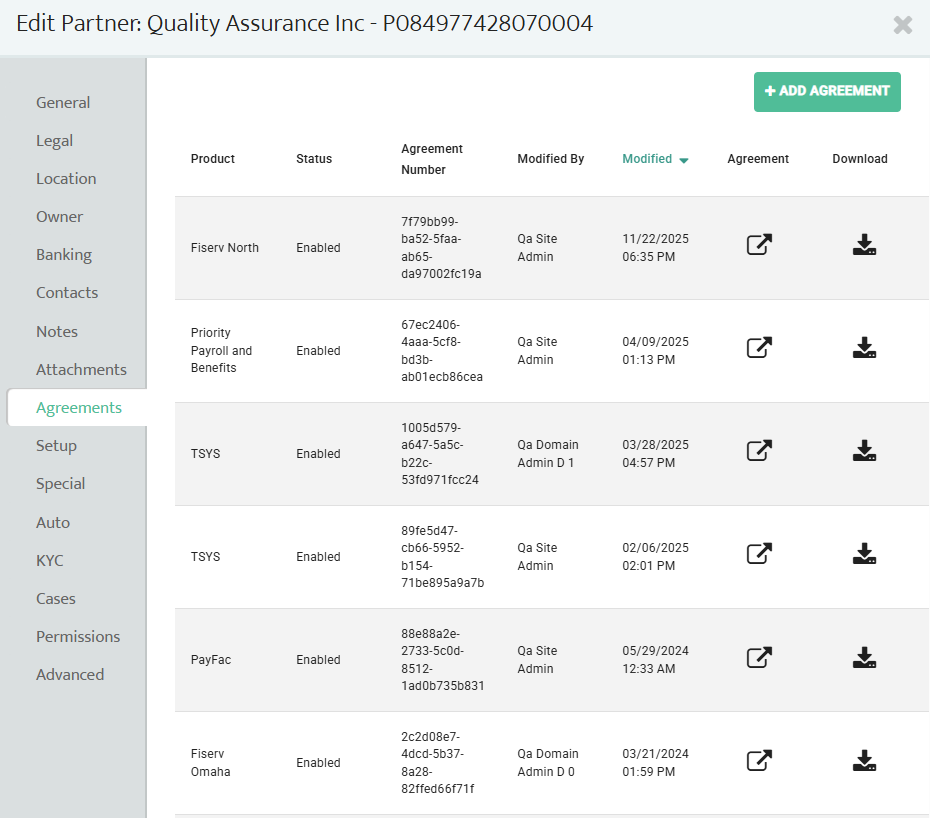Switch to the Legal tab
Image resolution: width=930 pixels, height=818 pixels.
coord(55,141)
